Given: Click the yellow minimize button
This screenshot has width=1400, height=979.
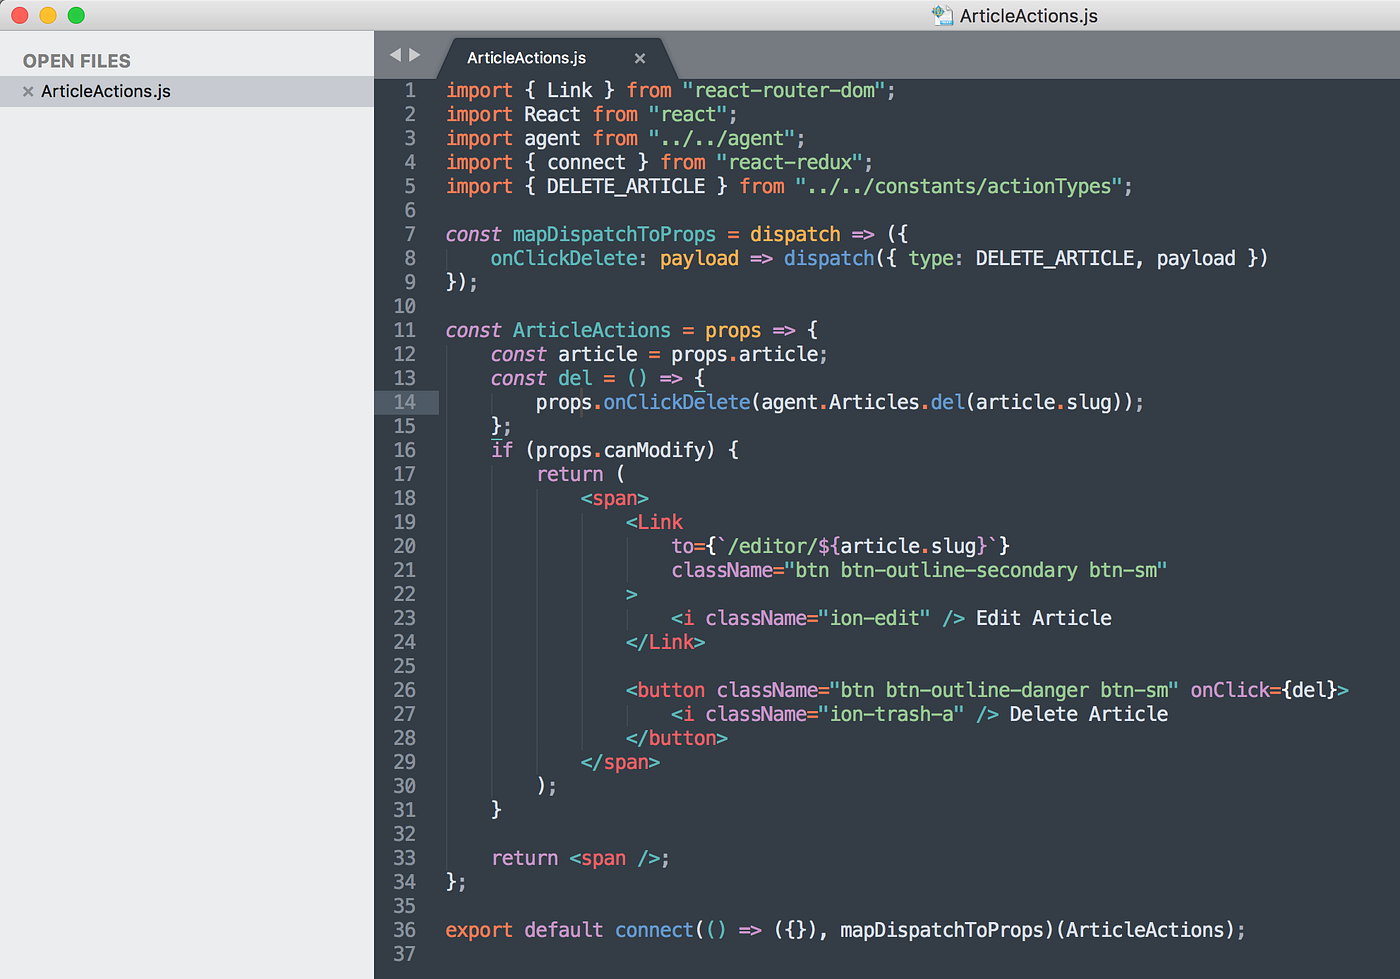Looking at the screenshot, I should pyautogui.click(x=45, y=15).
